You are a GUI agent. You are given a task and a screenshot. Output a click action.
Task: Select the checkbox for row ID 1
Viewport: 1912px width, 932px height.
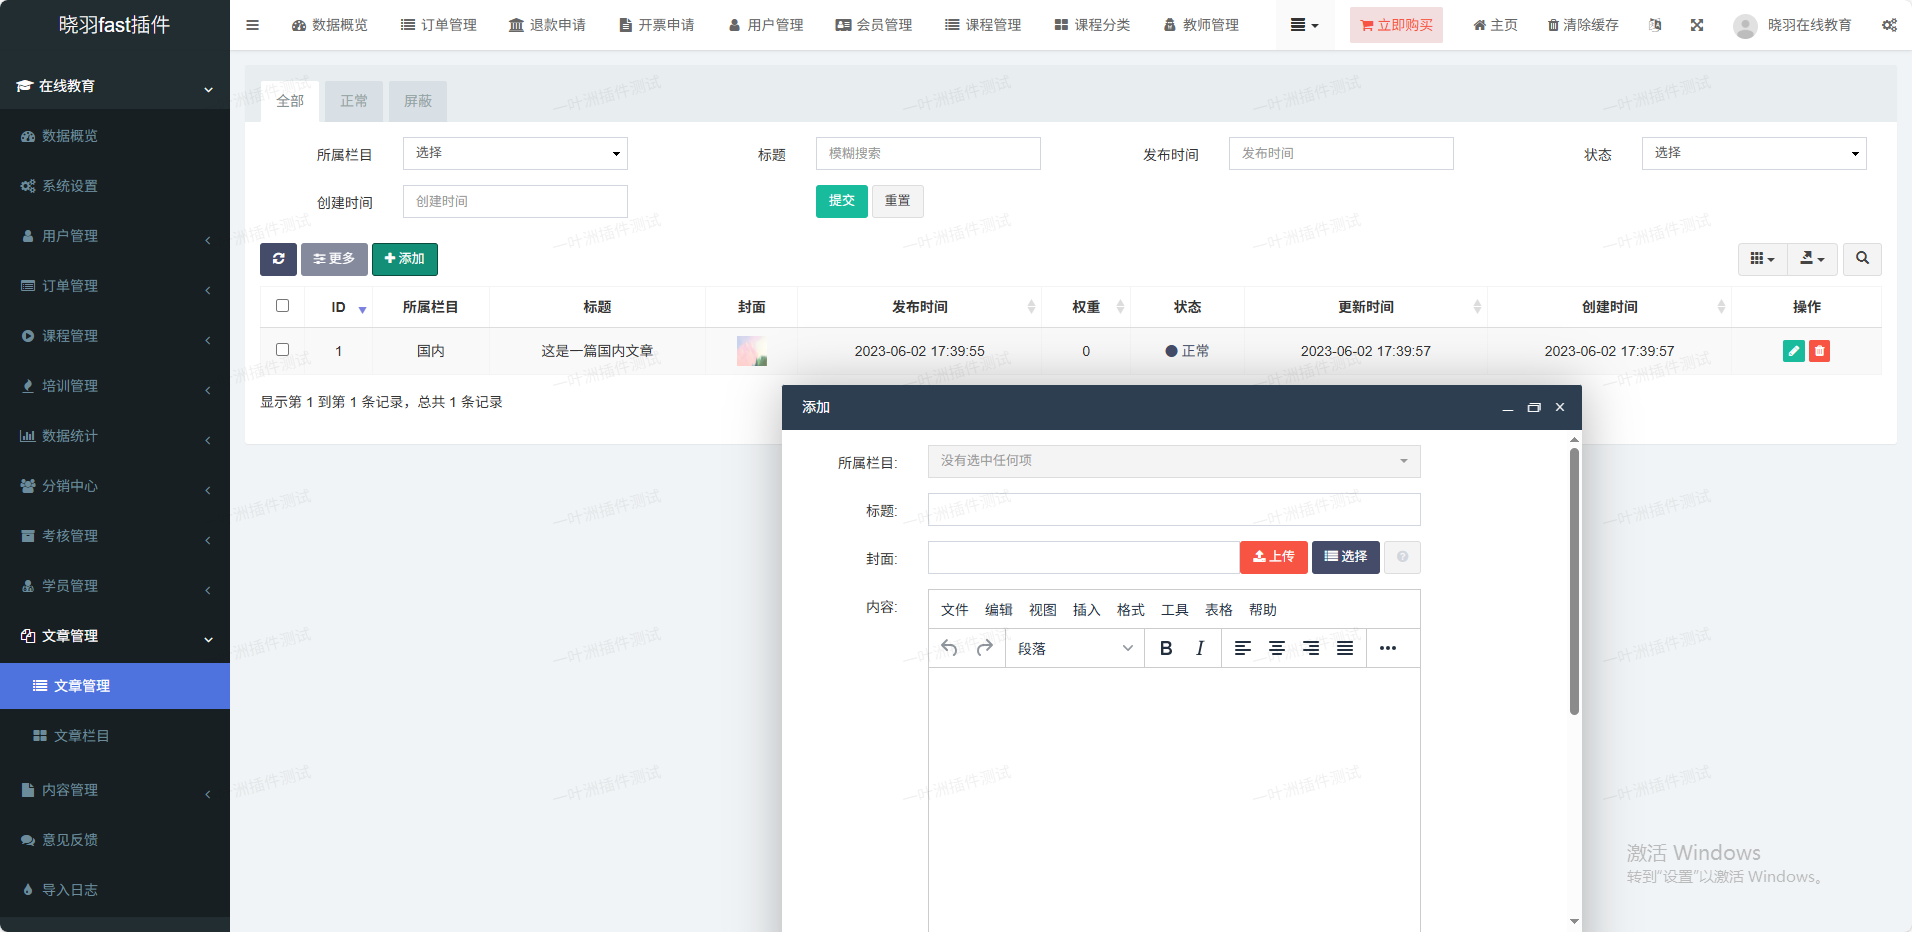click(x=282, y=350)
